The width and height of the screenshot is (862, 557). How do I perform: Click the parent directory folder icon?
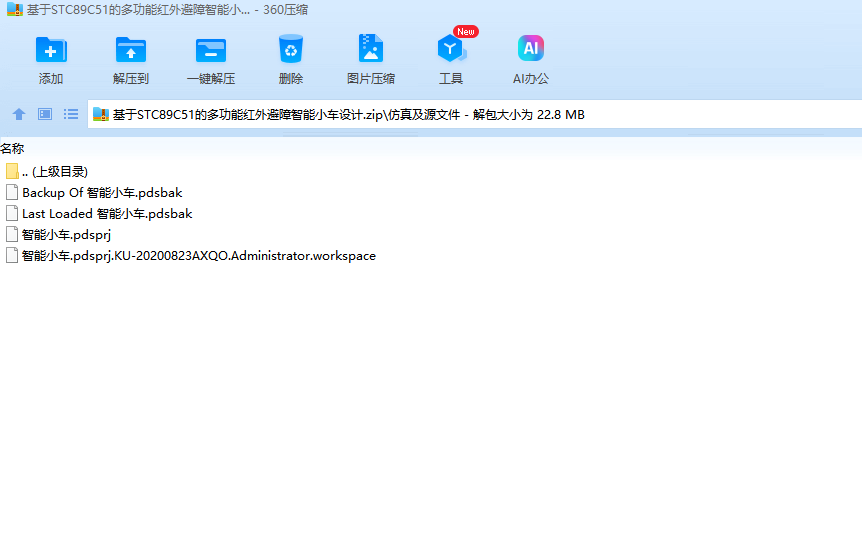[x=12, y=172]
